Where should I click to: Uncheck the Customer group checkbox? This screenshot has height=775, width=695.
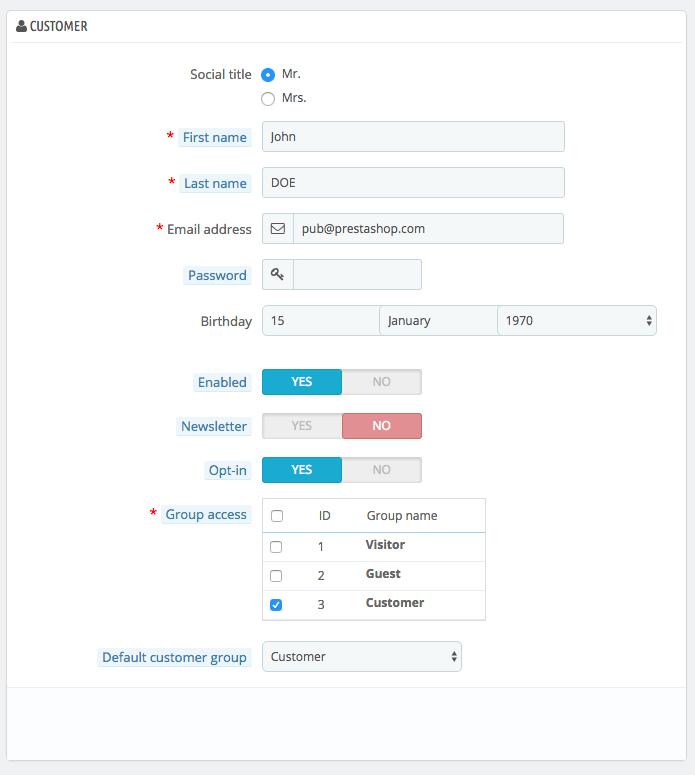(276, 605)
